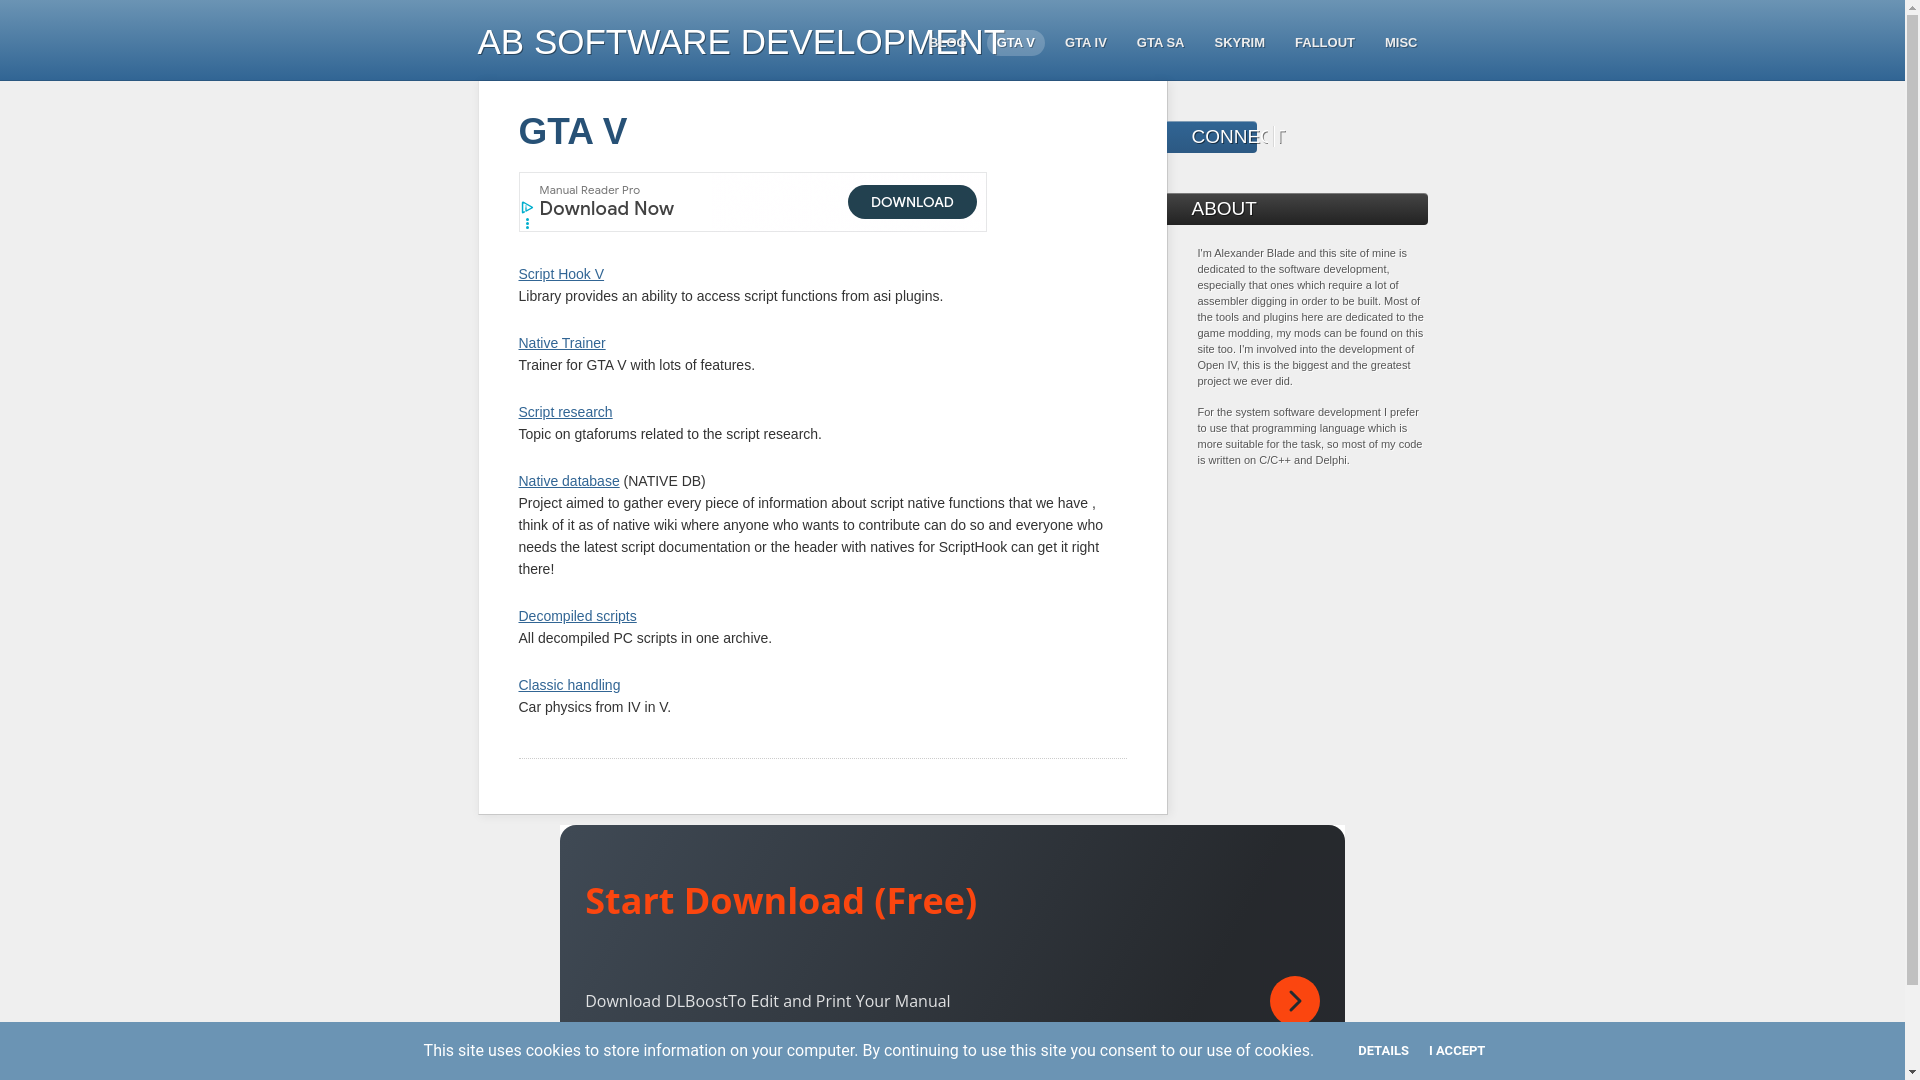Click 'Download DLBoostTo Edit and Print Your Manual' text

coord(767,1001)
